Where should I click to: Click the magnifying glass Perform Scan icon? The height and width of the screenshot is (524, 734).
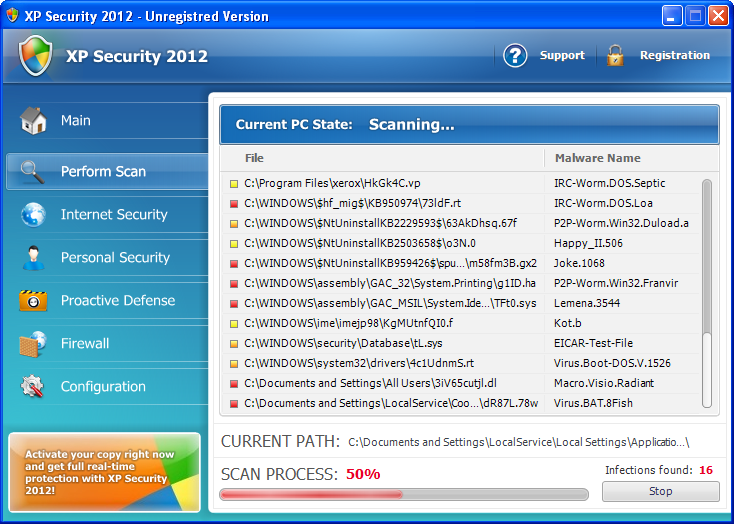click(x=33, y=171)
